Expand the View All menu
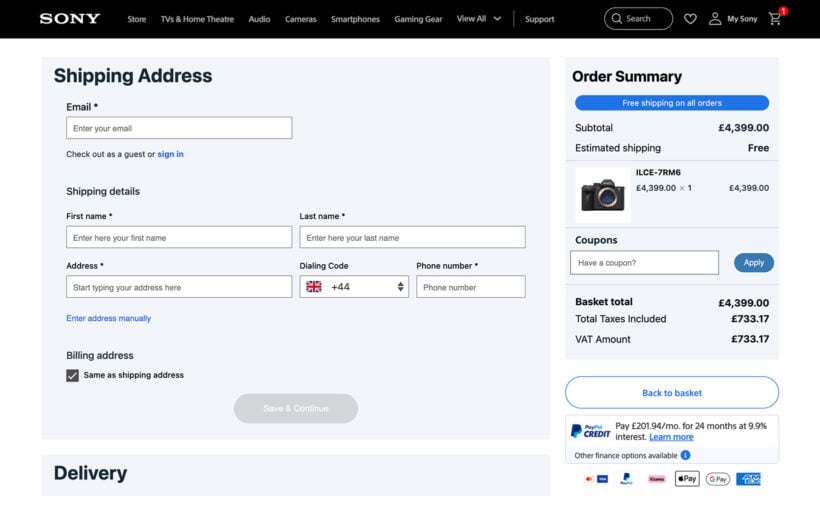This screenshot has width=820, height=505. click(x=479, y=19)
